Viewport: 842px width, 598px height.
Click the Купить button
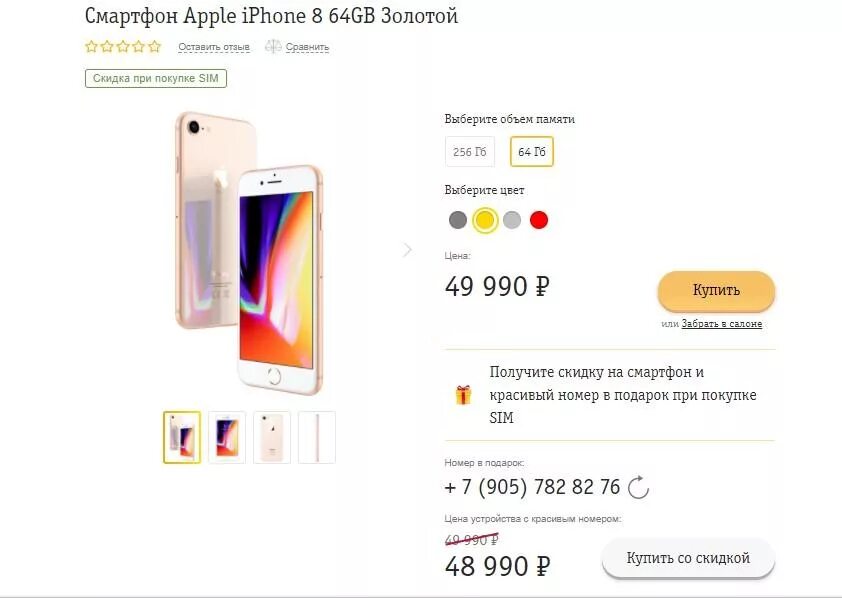click(x=716, y=290)
